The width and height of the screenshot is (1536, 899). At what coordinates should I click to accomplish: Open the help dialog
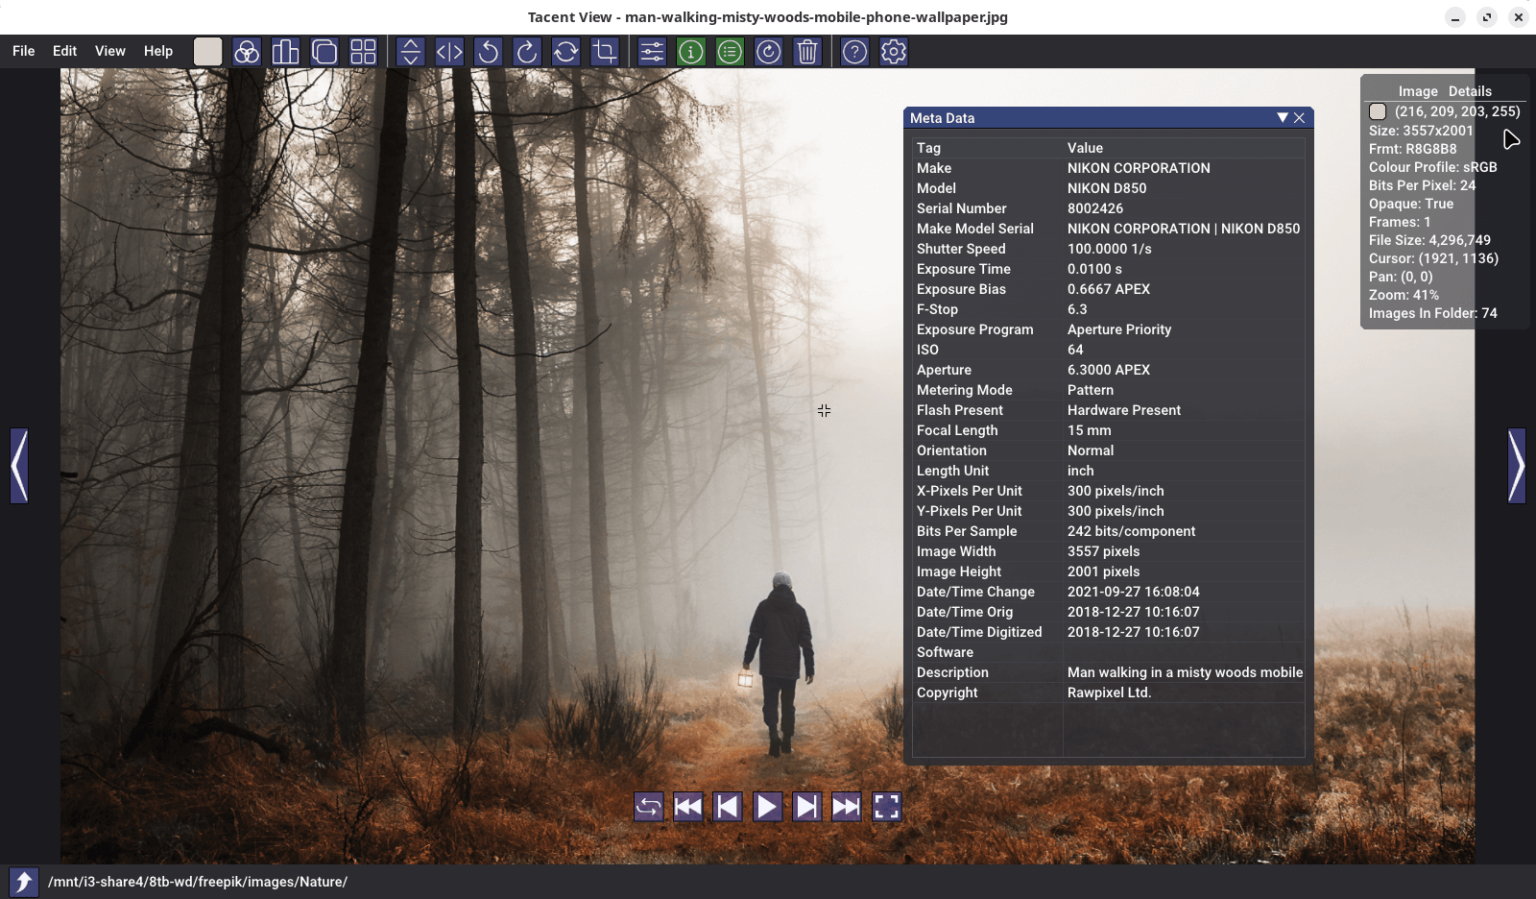point(855,51)
